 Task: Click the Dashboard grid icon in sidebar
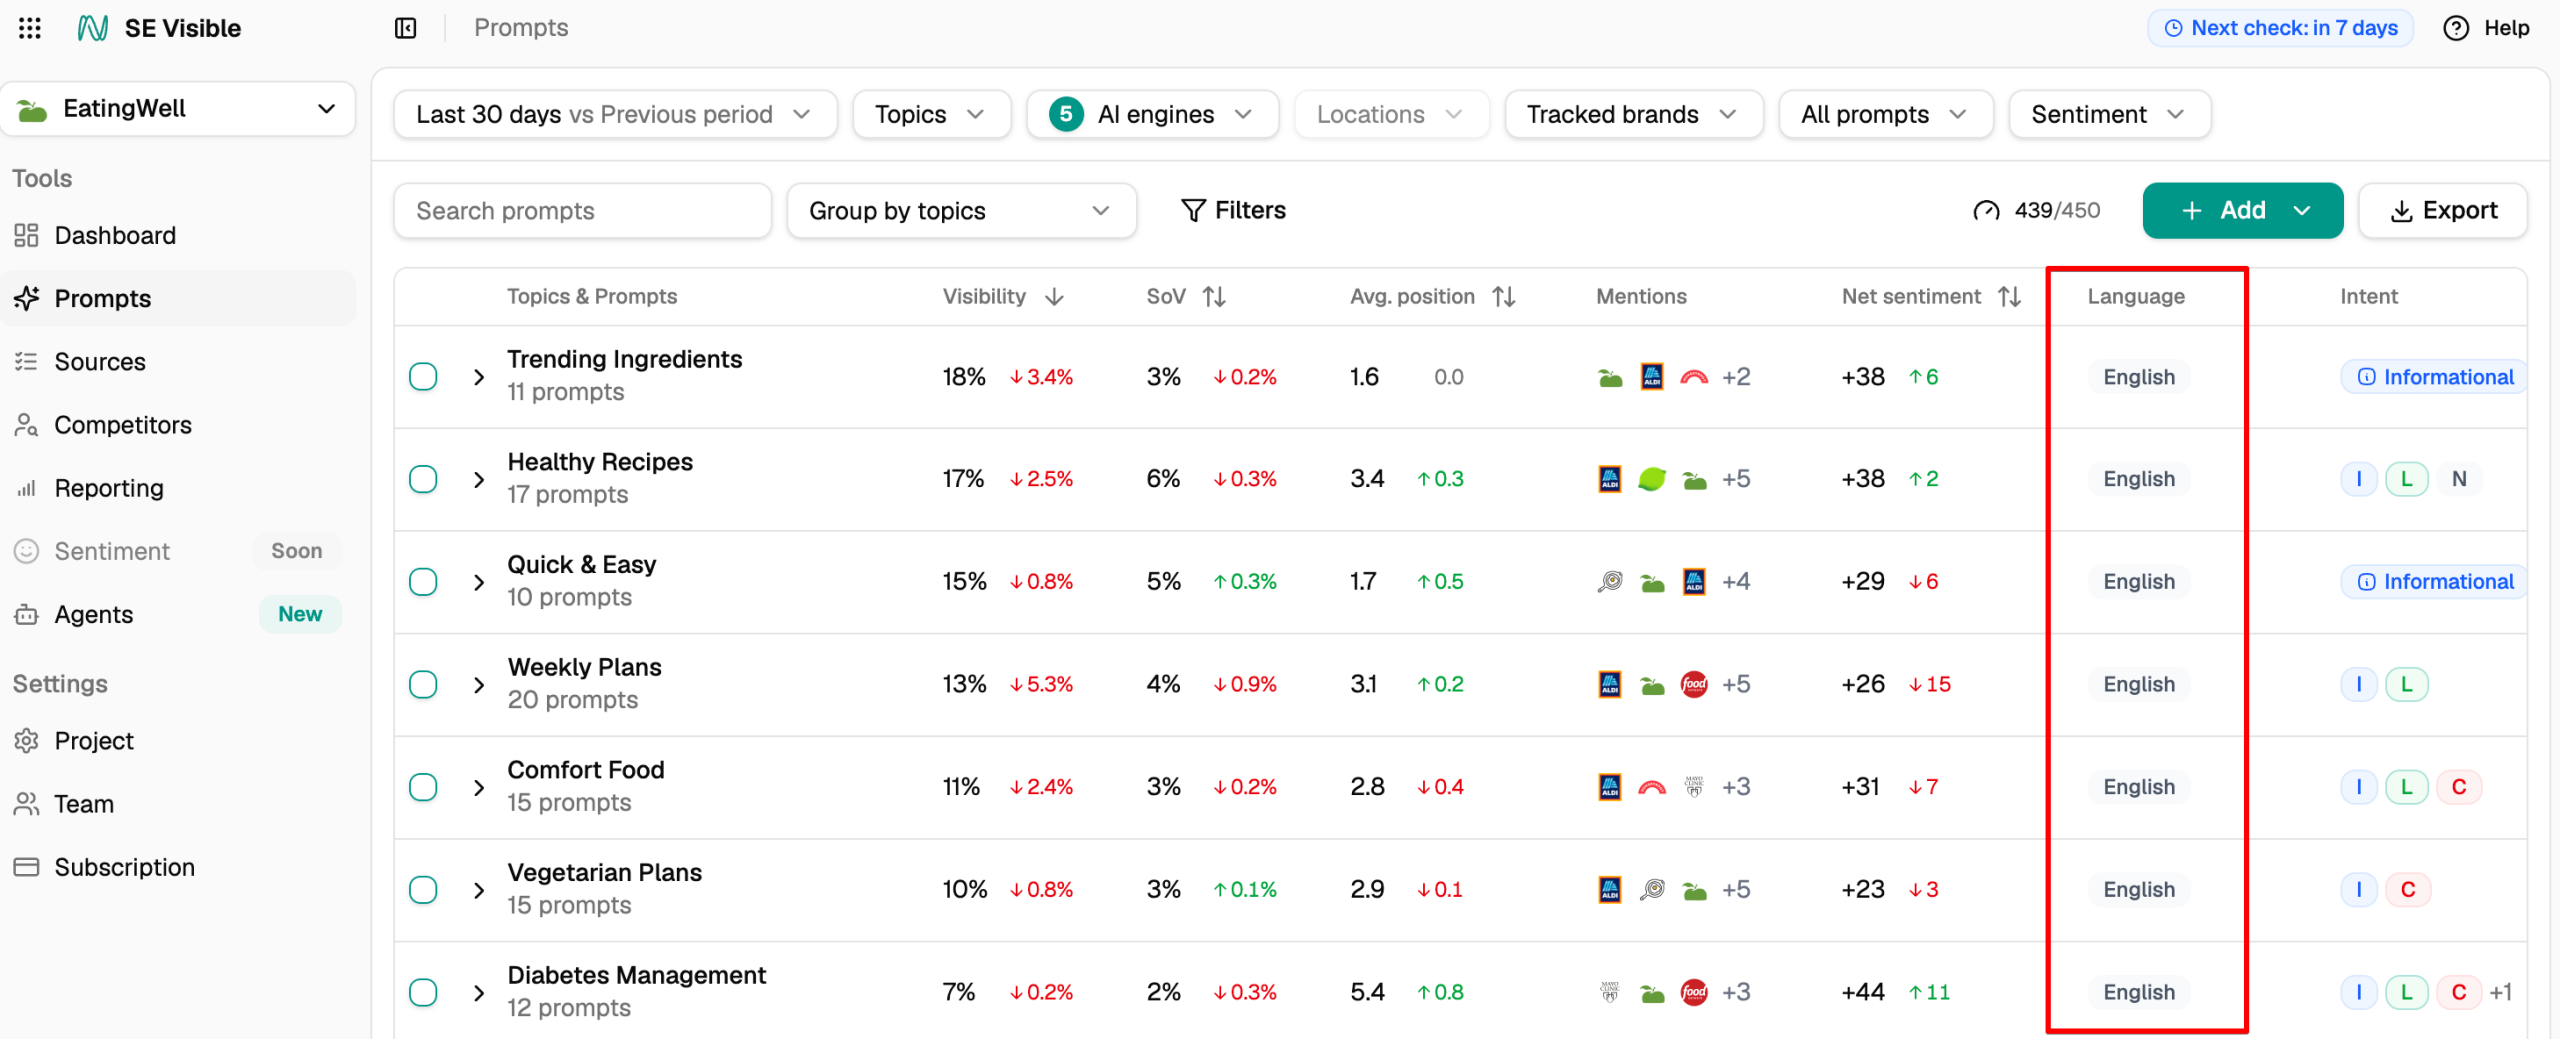[26, 235]
